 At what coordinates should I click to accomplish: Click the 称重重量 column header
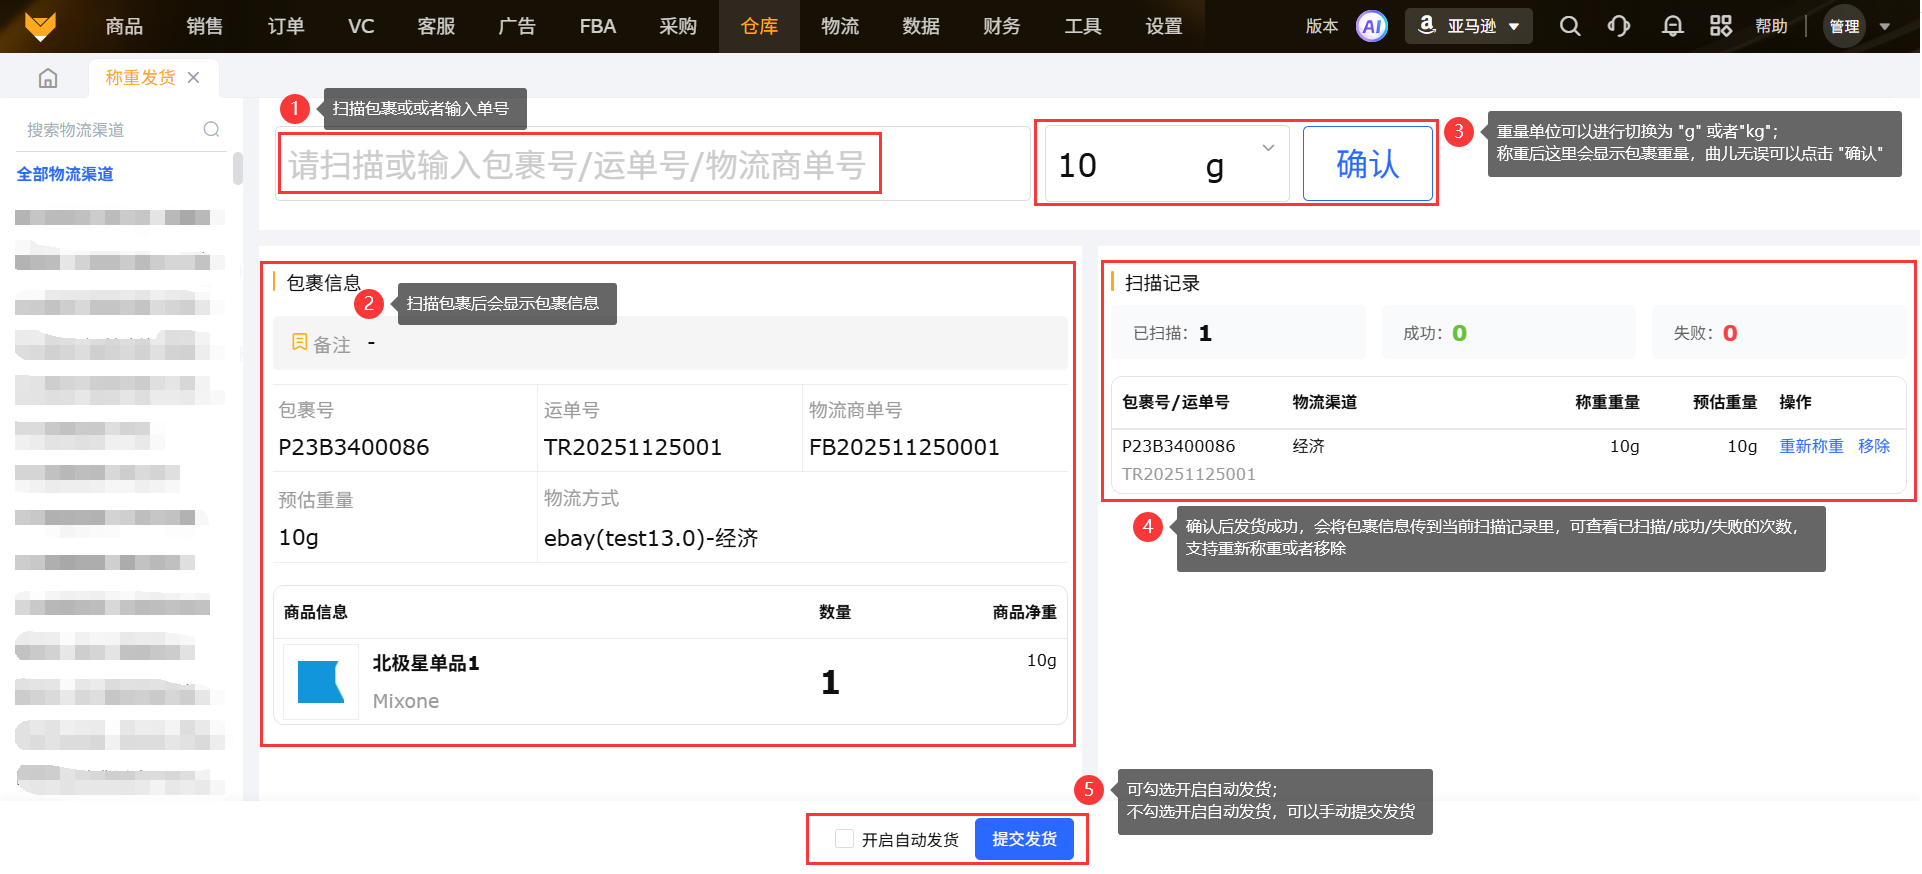click(x=1607, y=402)
